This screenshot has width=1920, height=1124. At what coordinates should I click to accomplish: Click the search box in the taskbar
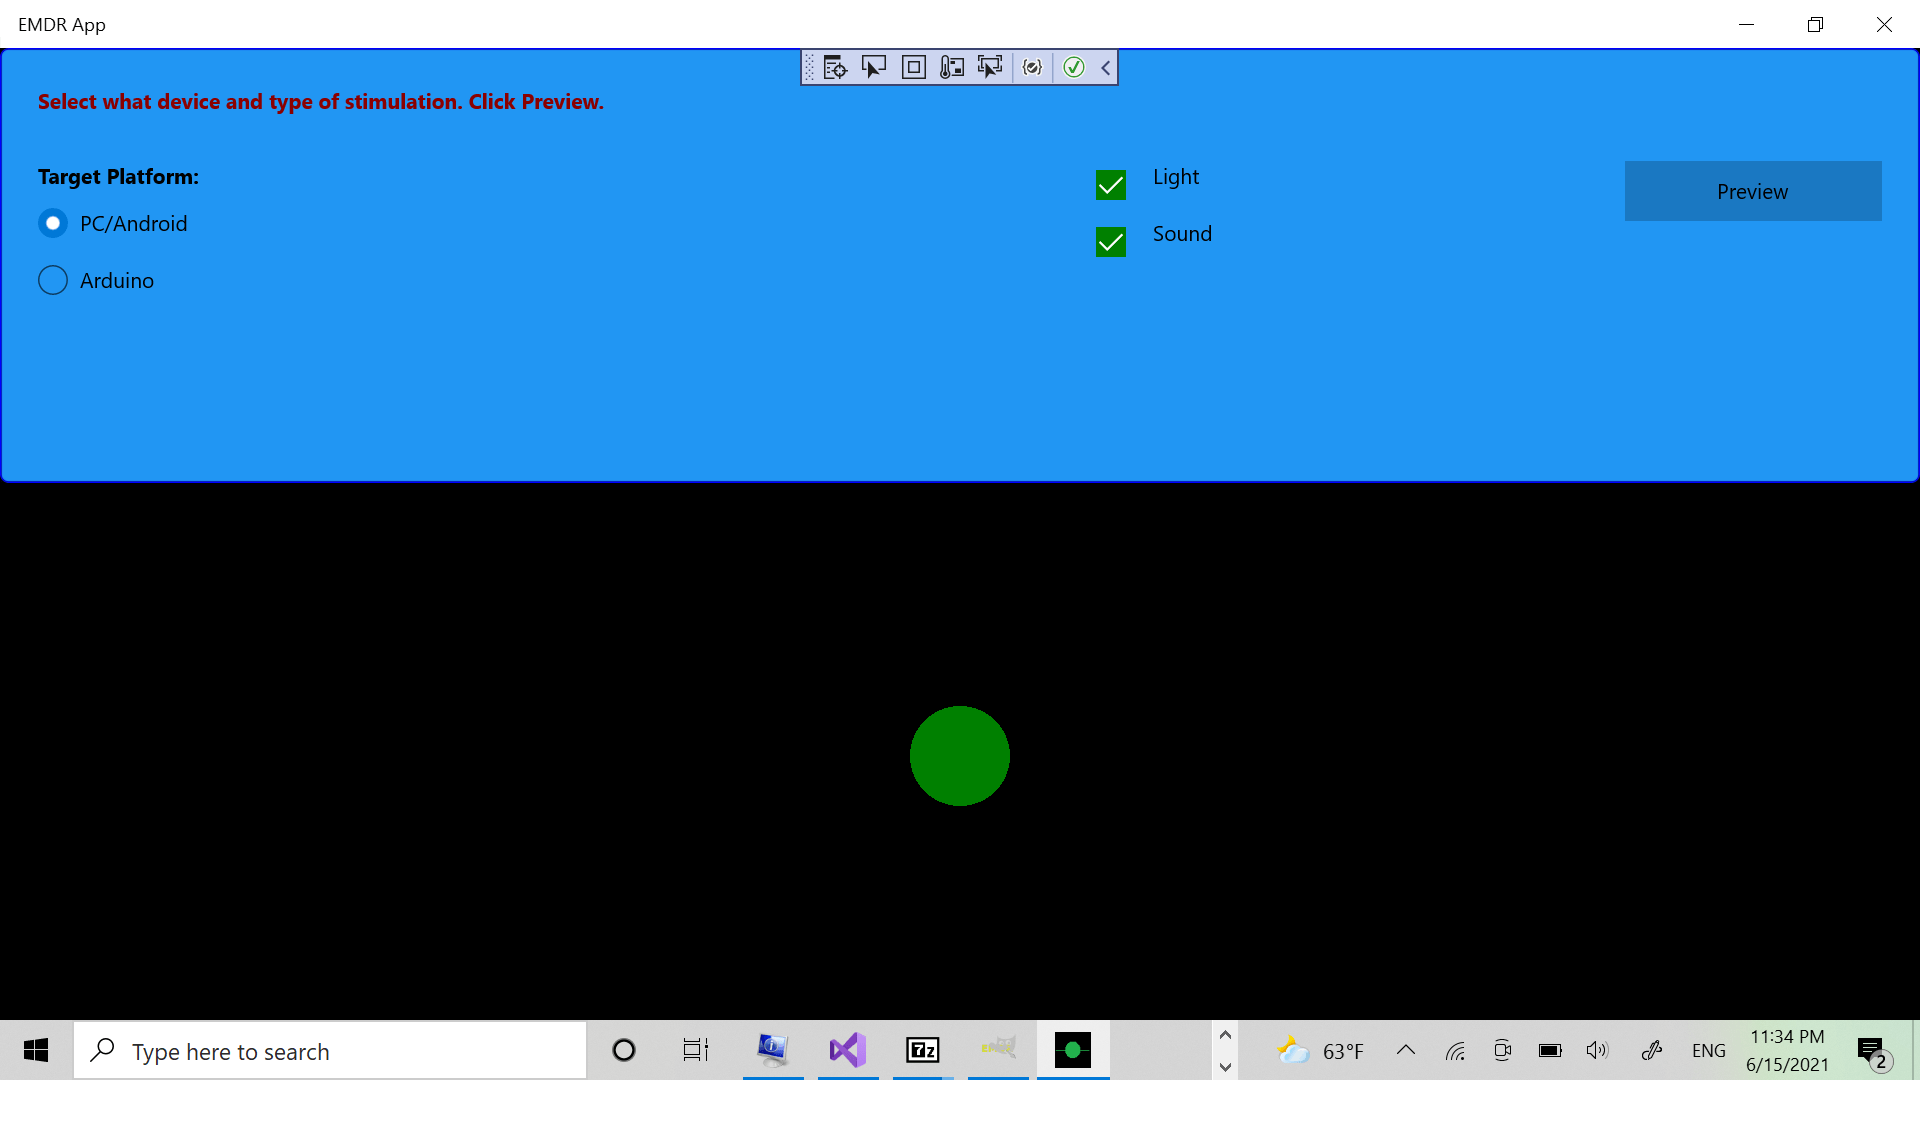click(x=330, y=1050)
